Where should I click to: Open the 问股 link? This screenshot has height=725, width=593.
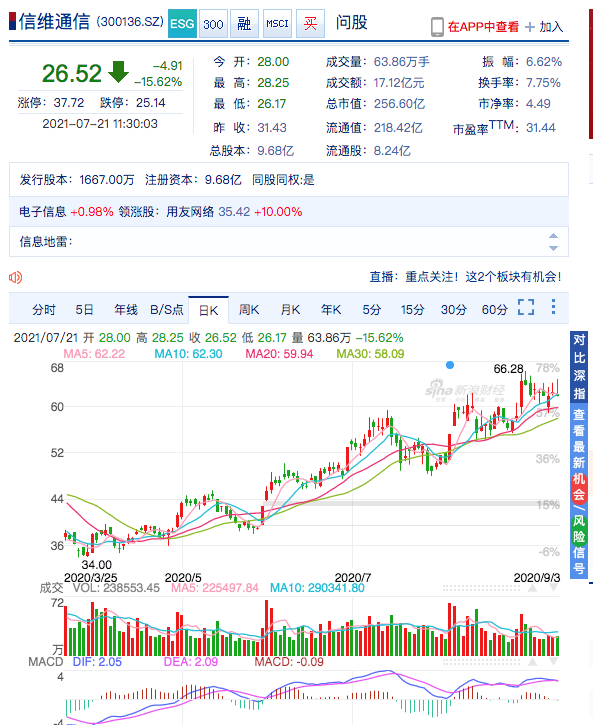[351, 23]
